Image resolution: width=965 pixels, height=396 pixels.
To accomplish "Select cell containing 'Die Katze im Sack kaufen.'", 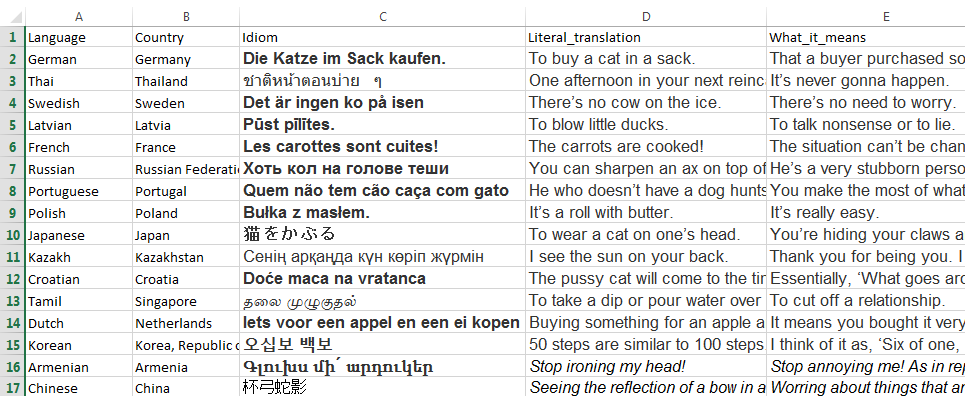I will 382,59.
